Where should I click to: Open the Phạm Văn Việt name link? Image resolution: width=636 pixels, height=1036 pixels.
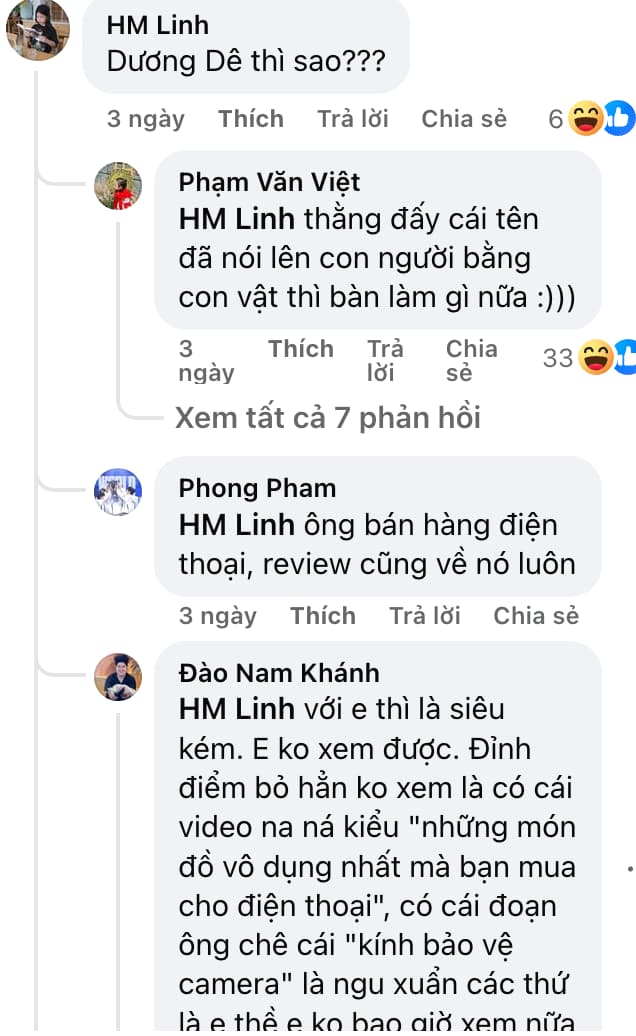(269, 182)
